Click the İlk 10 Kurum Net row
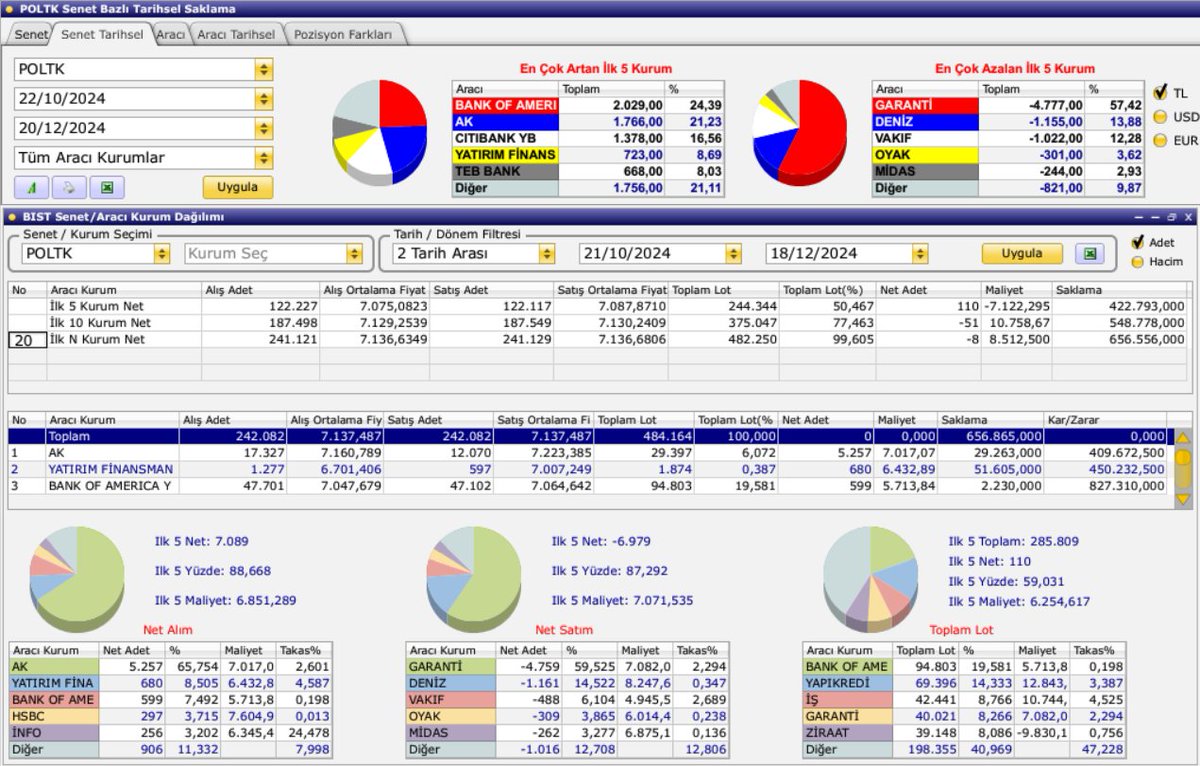This screenshot has width=1200, height=766. (x=598, y=323)
